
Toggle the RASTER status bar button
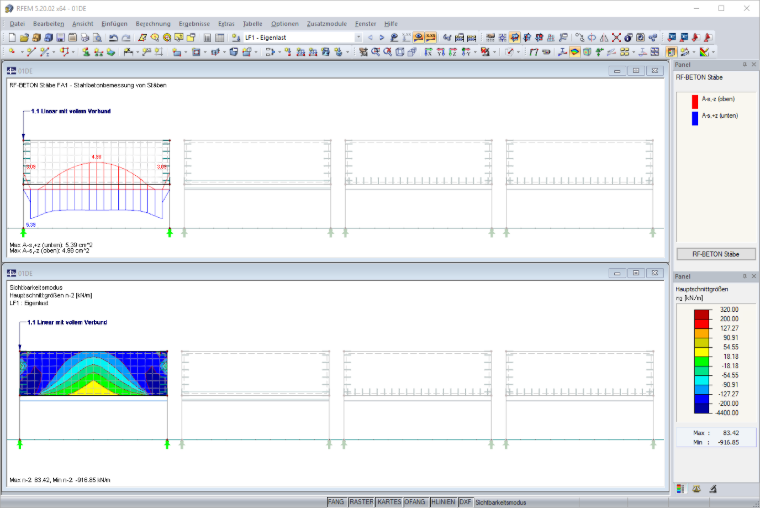[x=362, y=502]
